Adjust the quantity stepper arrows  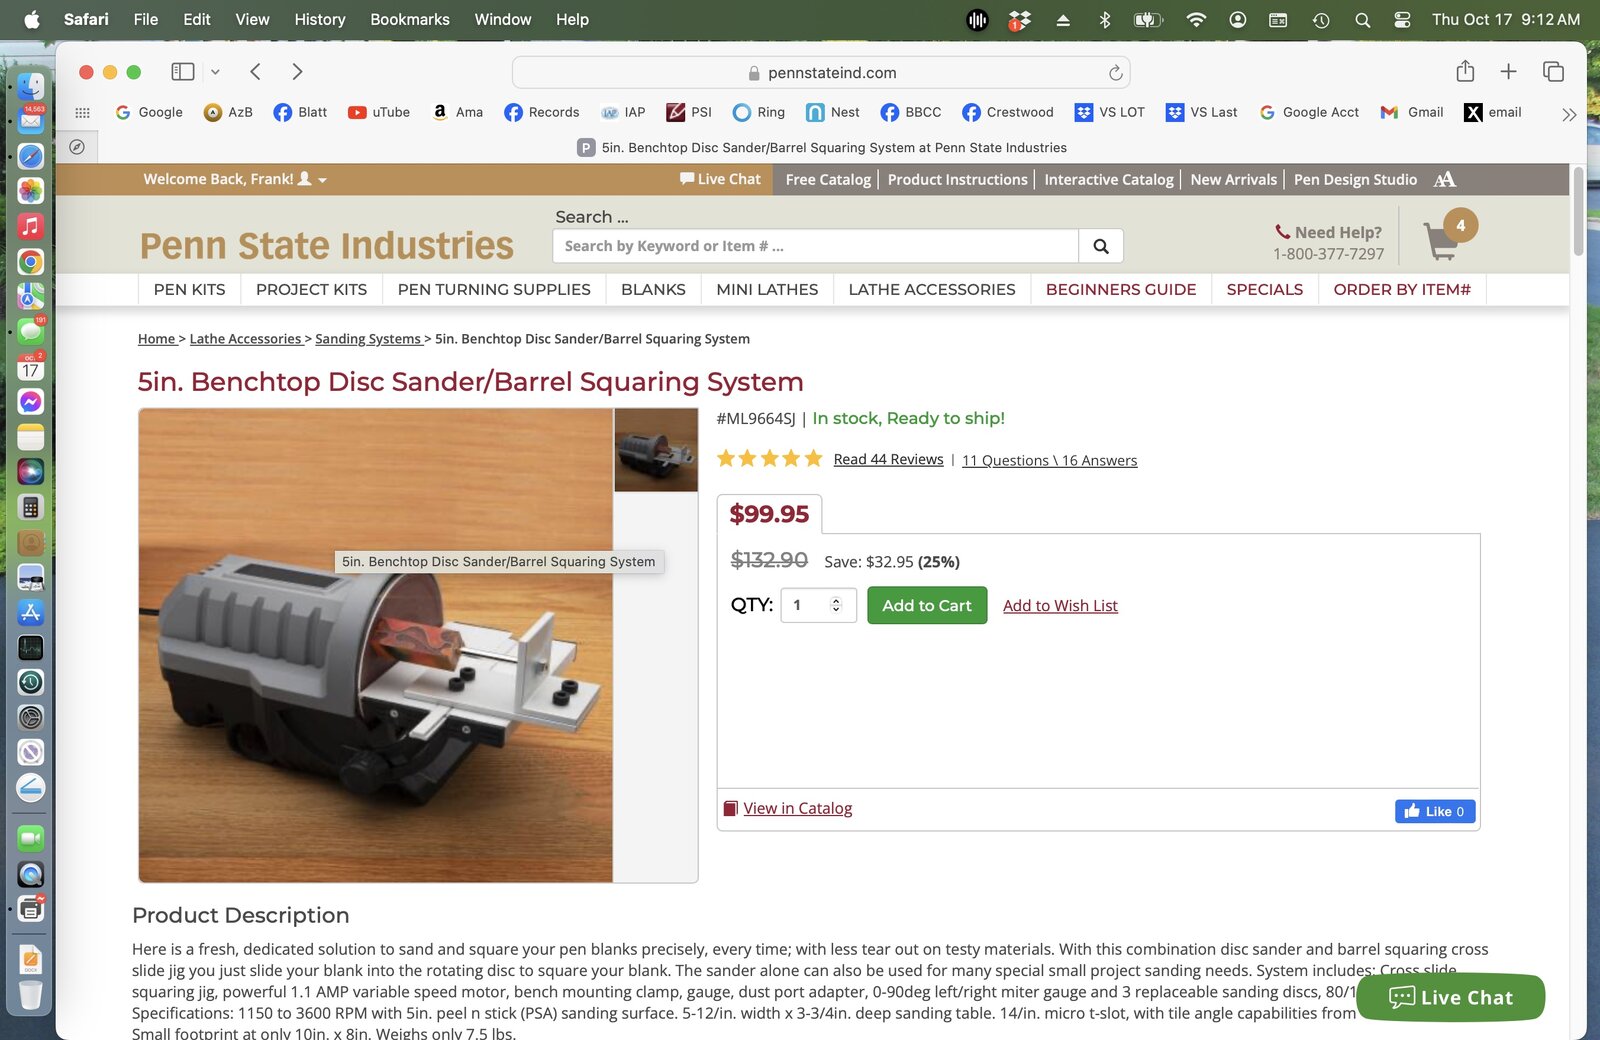tap(836, 605)
